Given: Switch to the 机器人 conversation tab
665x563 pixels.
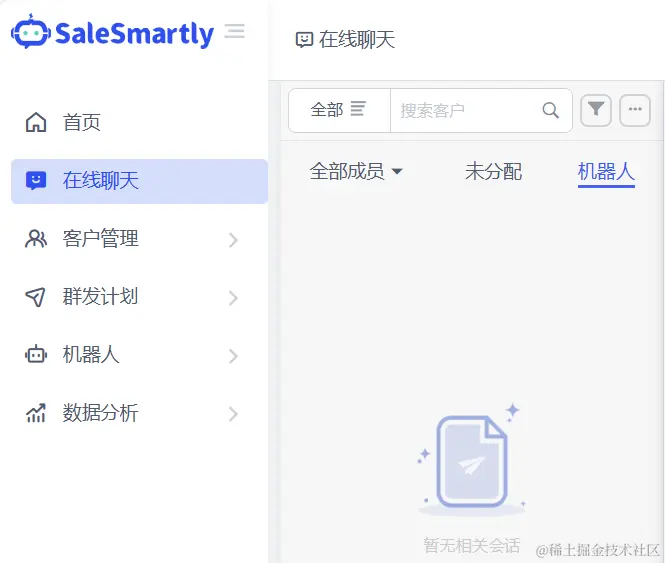Looking at the screenshot, I should 606,172.
